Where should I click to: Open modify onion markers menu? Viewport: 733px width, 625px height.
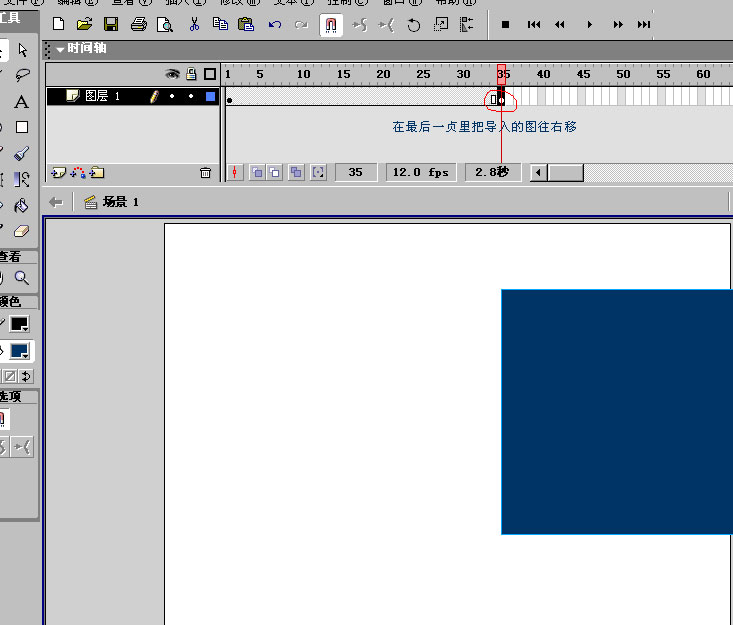tap(318, 172)
